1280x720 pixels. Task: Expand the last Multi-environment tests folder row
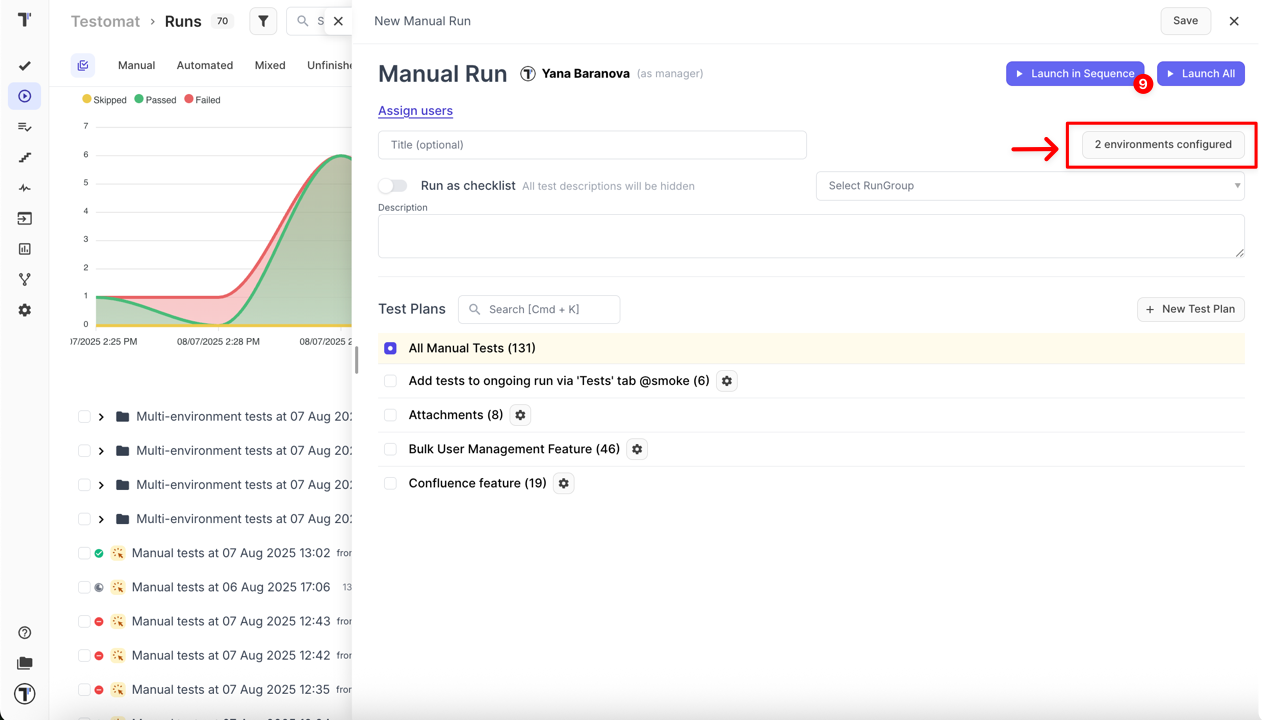[101, 519]
